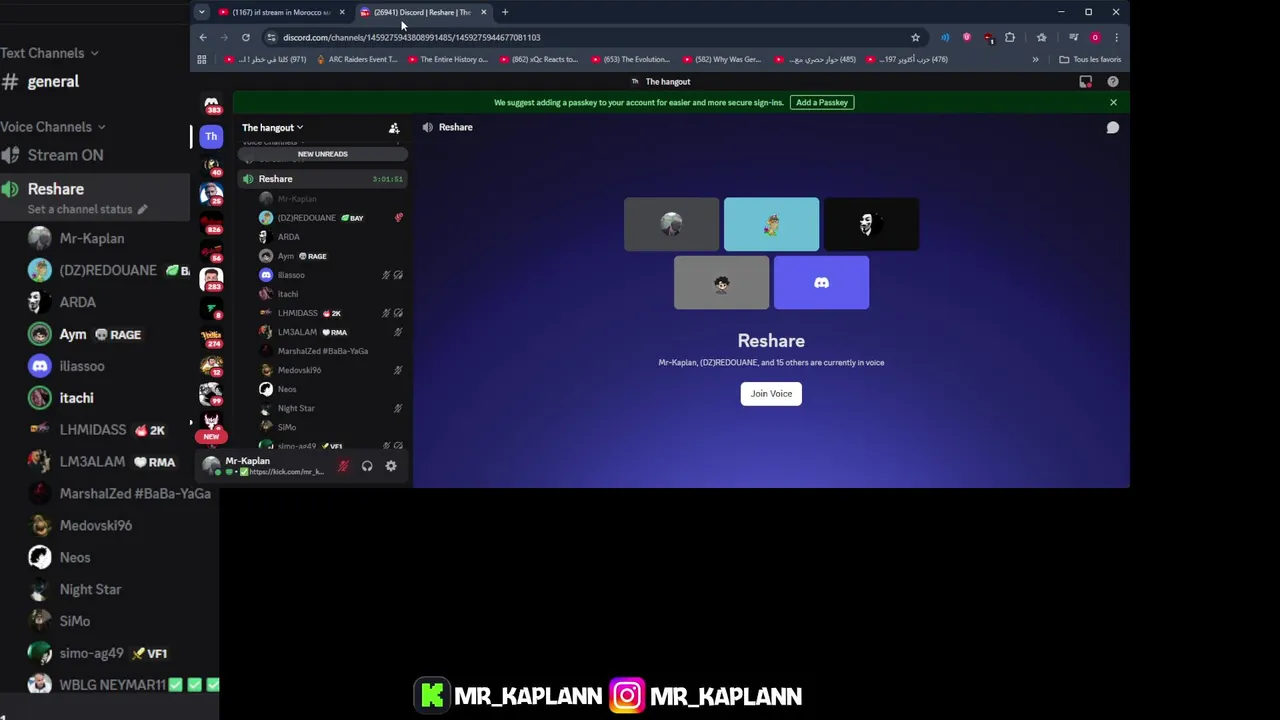This screenshot has height=720, width=1280.
Task: Open the pink shield extension icon
Action: (x=966, y=37)
